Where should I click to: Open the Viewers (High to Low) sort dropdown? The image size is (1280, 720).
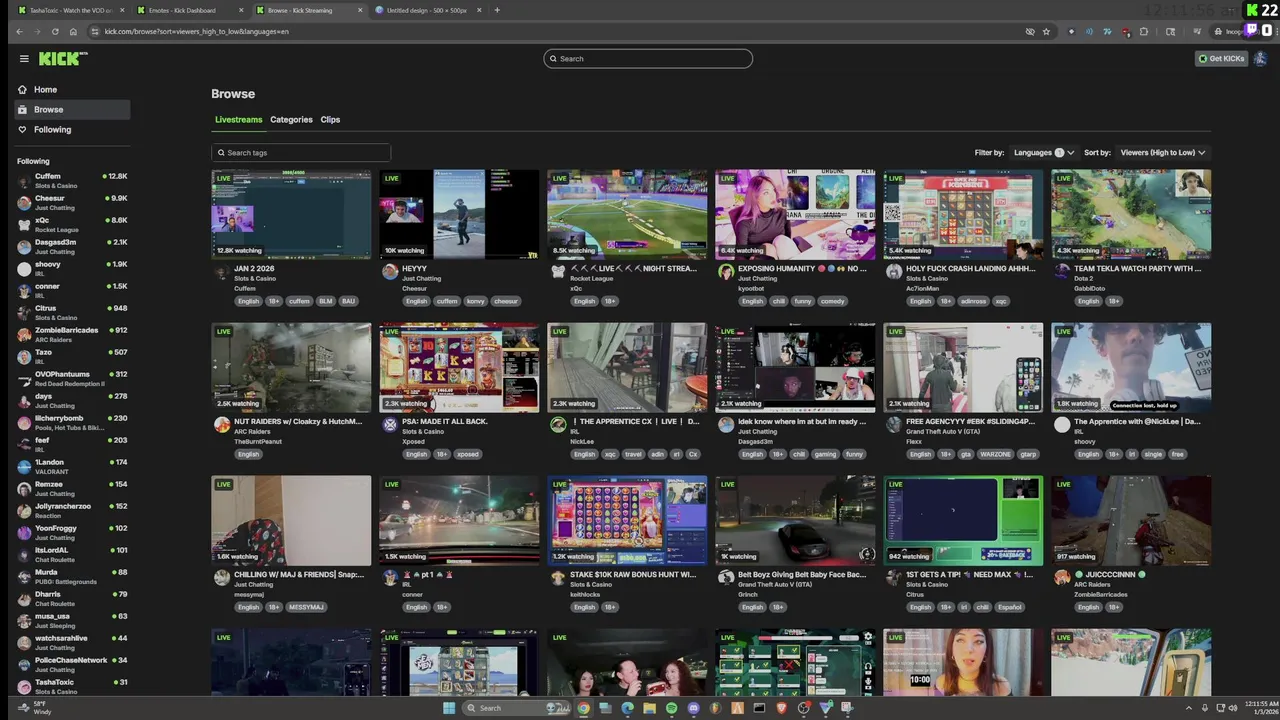pos(1162,153)
